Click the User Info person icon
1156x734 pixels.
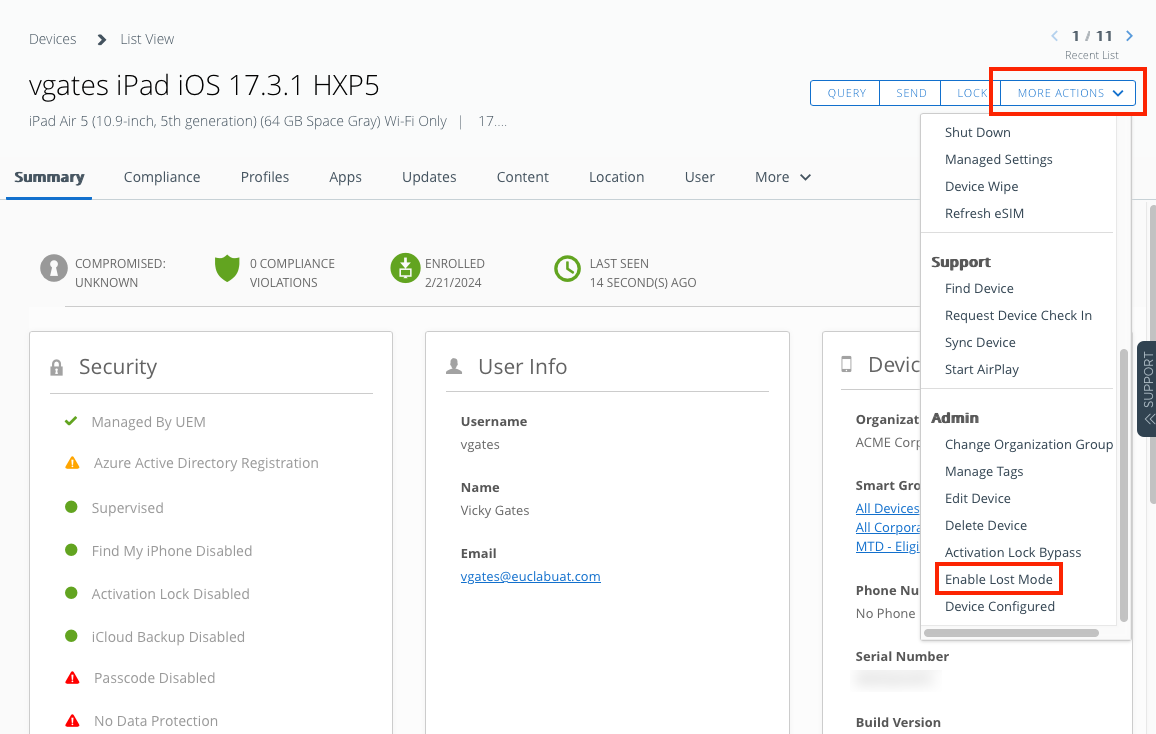coord(454,367)
